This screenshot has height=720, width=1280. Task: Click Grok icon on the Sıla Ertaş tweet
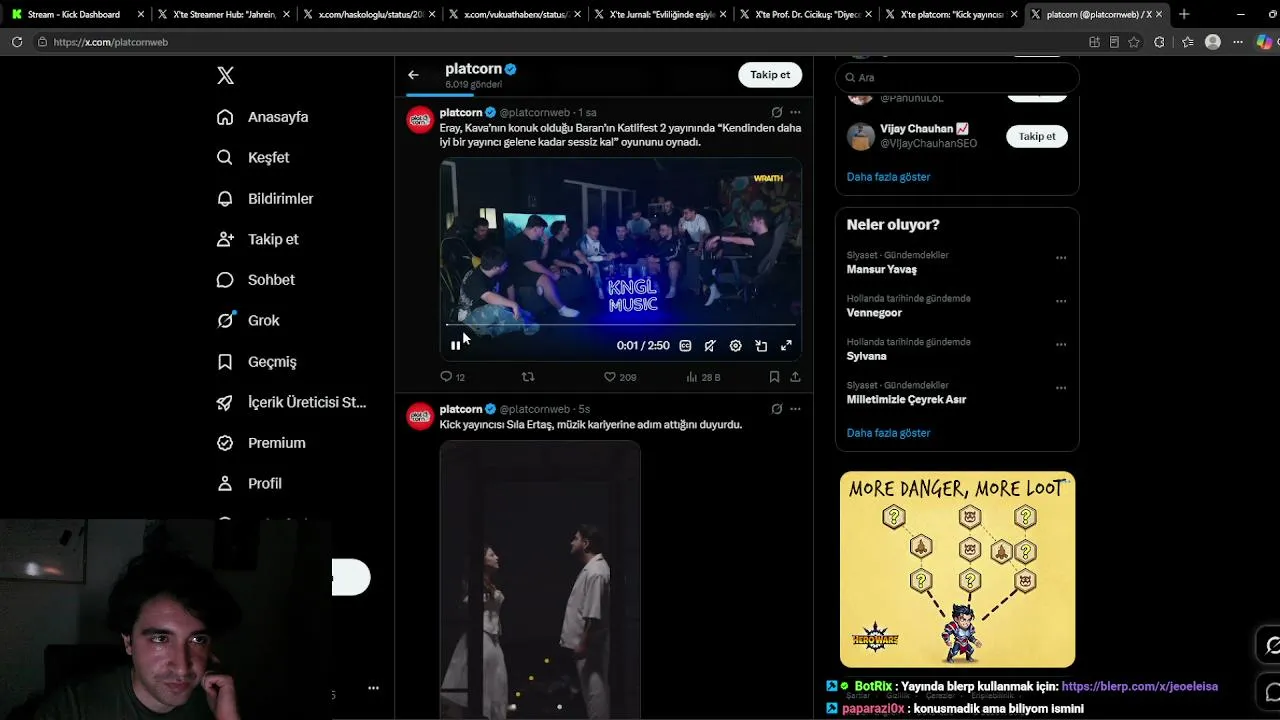click(x=777, y=409)
